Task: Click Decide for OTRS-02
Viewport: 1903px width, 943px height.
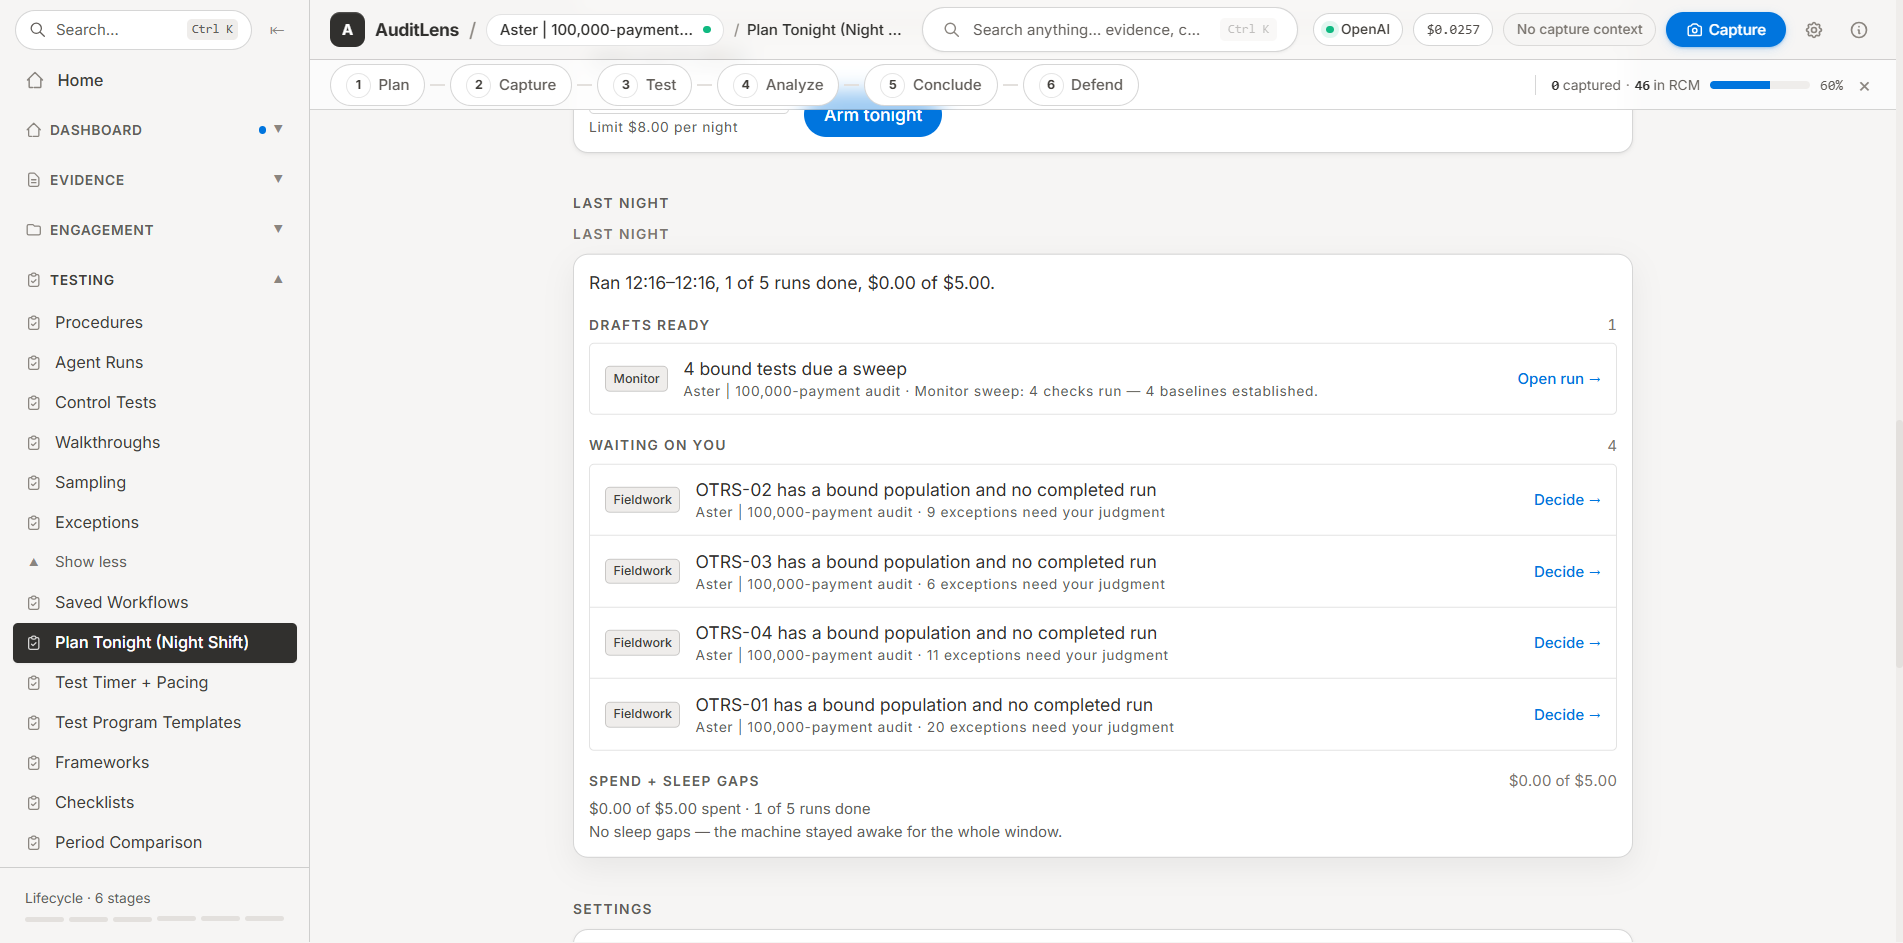Action: pyautogui.click(x=1567, y=500)
